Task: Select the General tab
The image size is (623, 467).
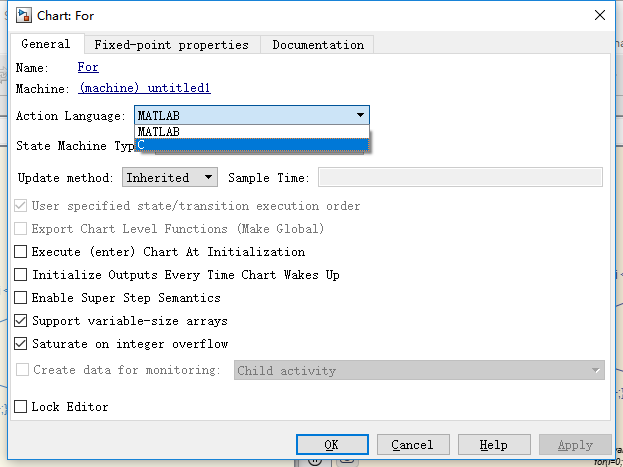Action: point(46,44)
